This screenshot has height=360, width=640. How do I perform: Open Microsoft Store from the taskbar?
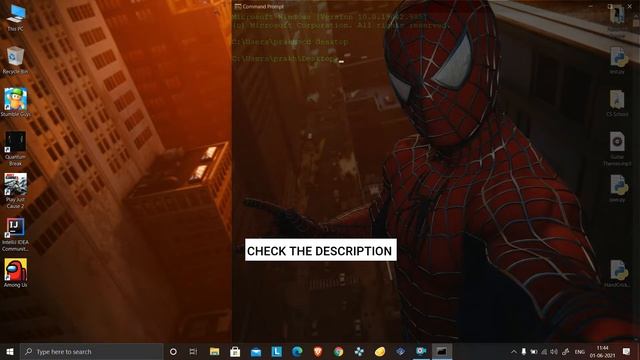[x=235, y=351]
